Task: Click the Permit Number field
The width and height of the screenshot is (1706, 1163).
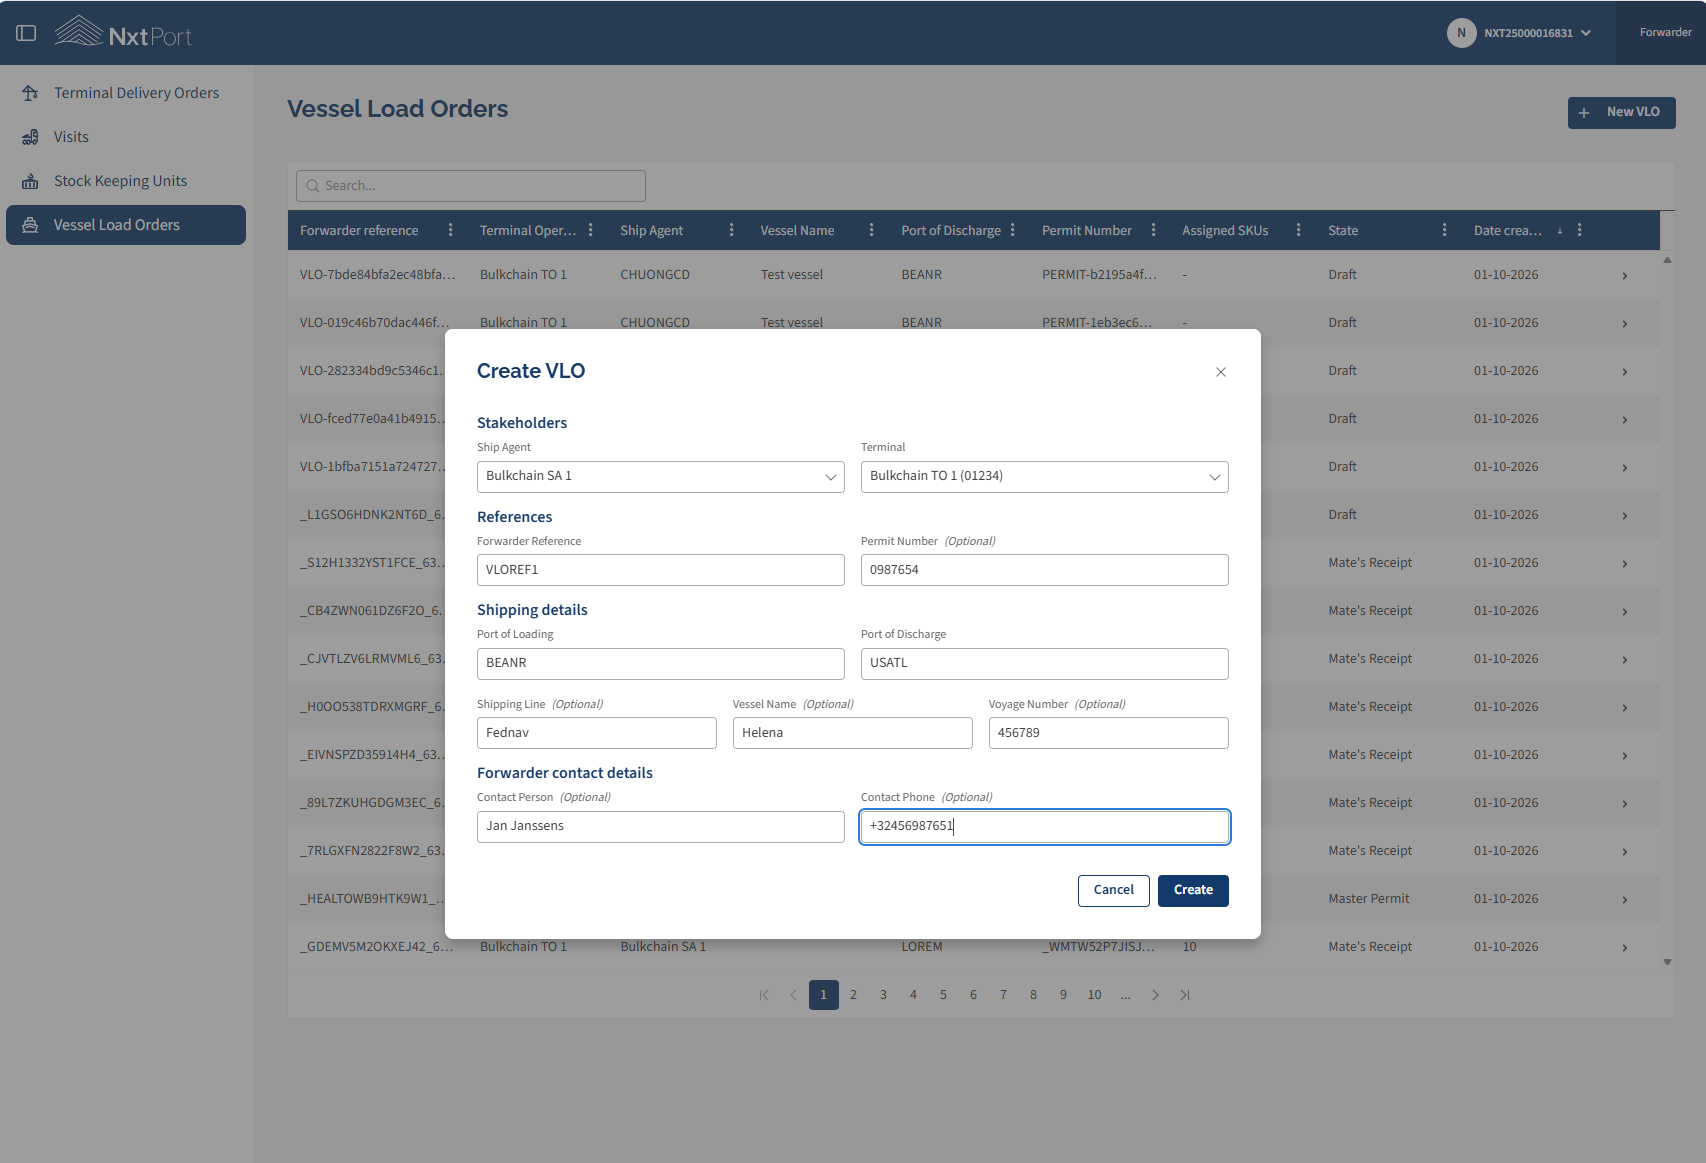Action: click(1045, 570)
